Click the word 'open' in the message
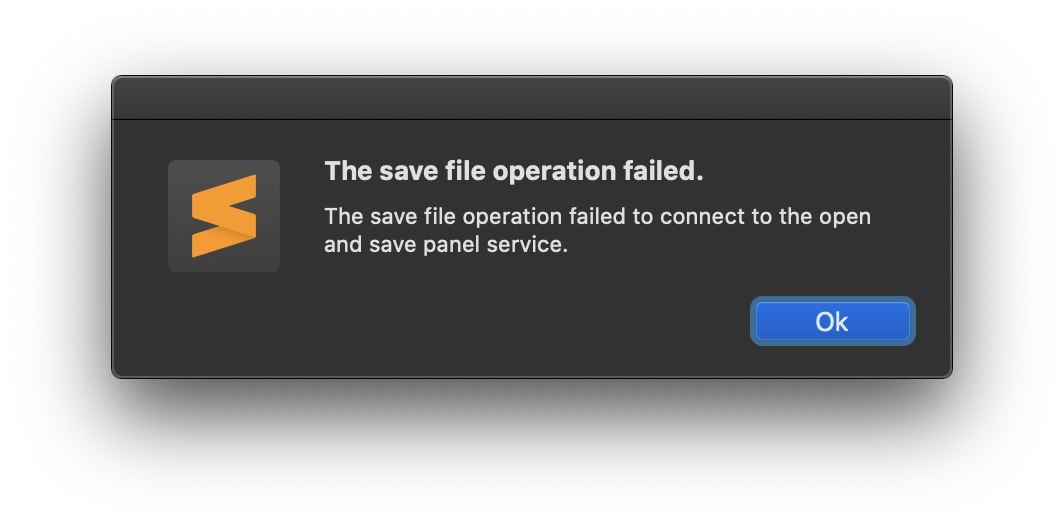The height and width of the screenshot is (526, 1064). click(x=845, y=216)
